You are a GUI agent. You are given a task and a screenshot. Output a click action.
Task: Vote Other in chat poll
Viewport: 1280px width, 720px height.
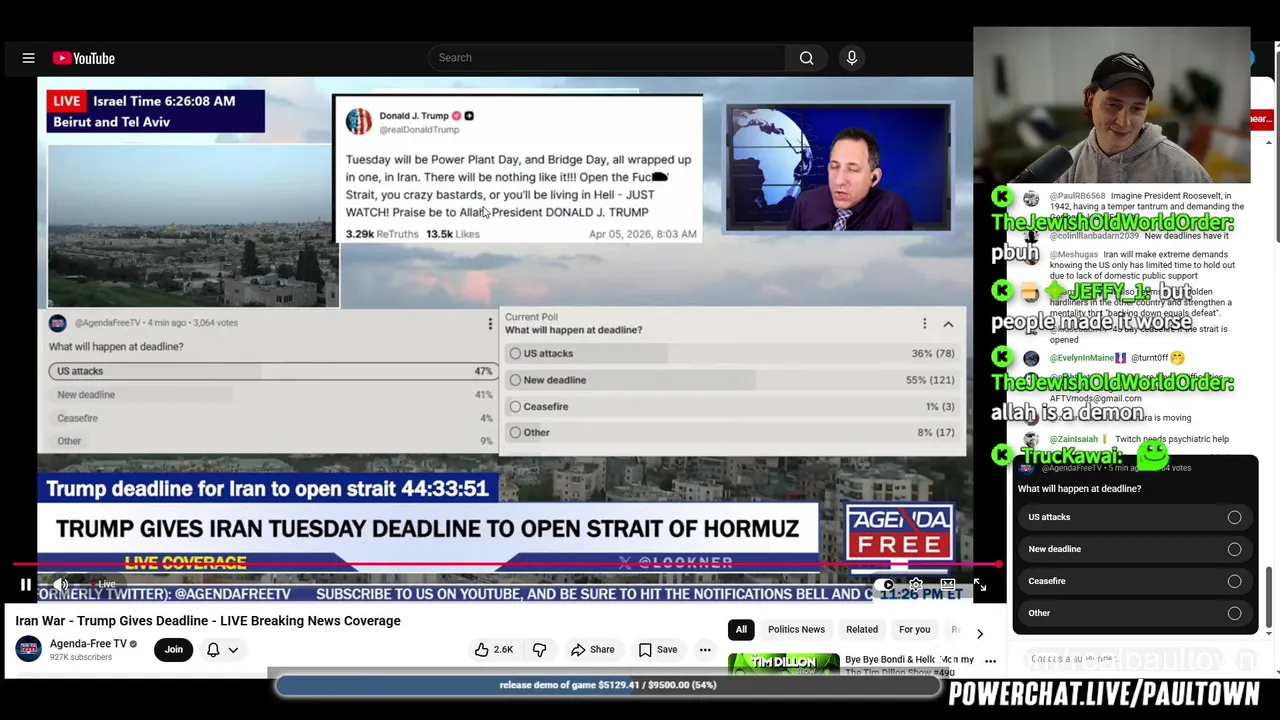[1135, 613]
